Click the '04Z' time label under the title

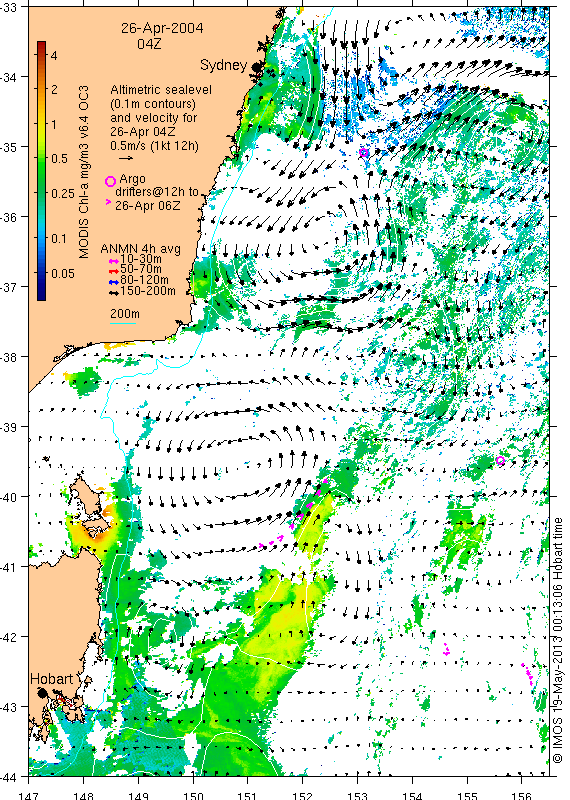tap(149, 44)
